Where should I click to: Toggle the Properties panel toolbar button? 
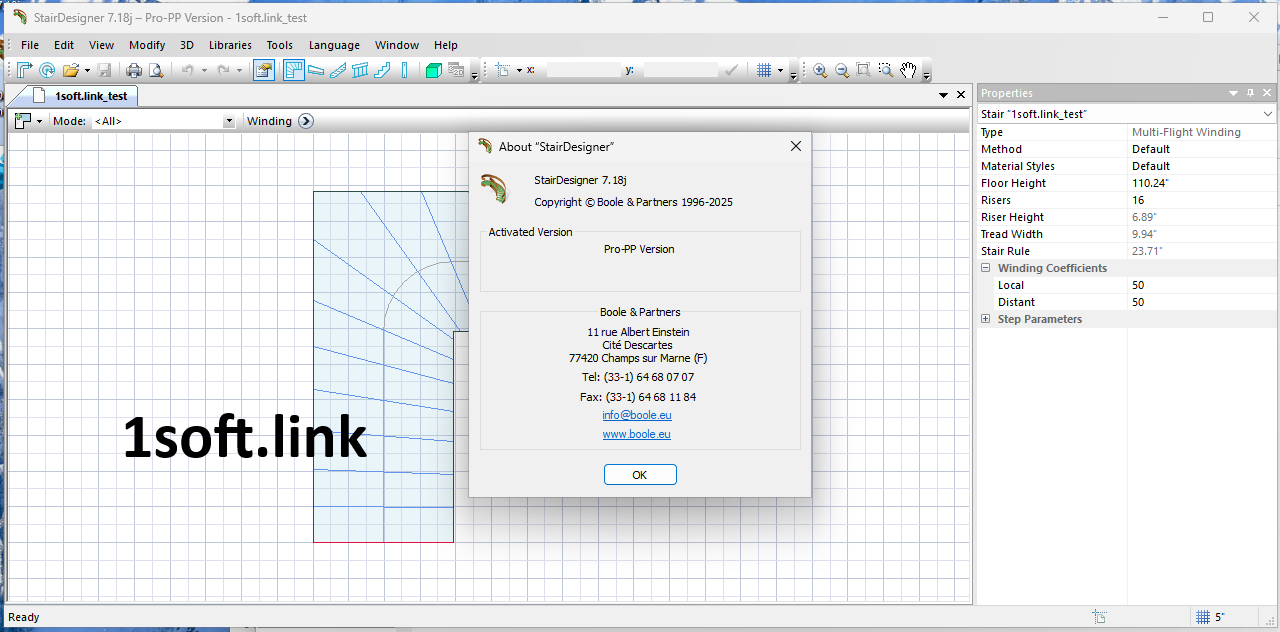[x=264, y=70]
